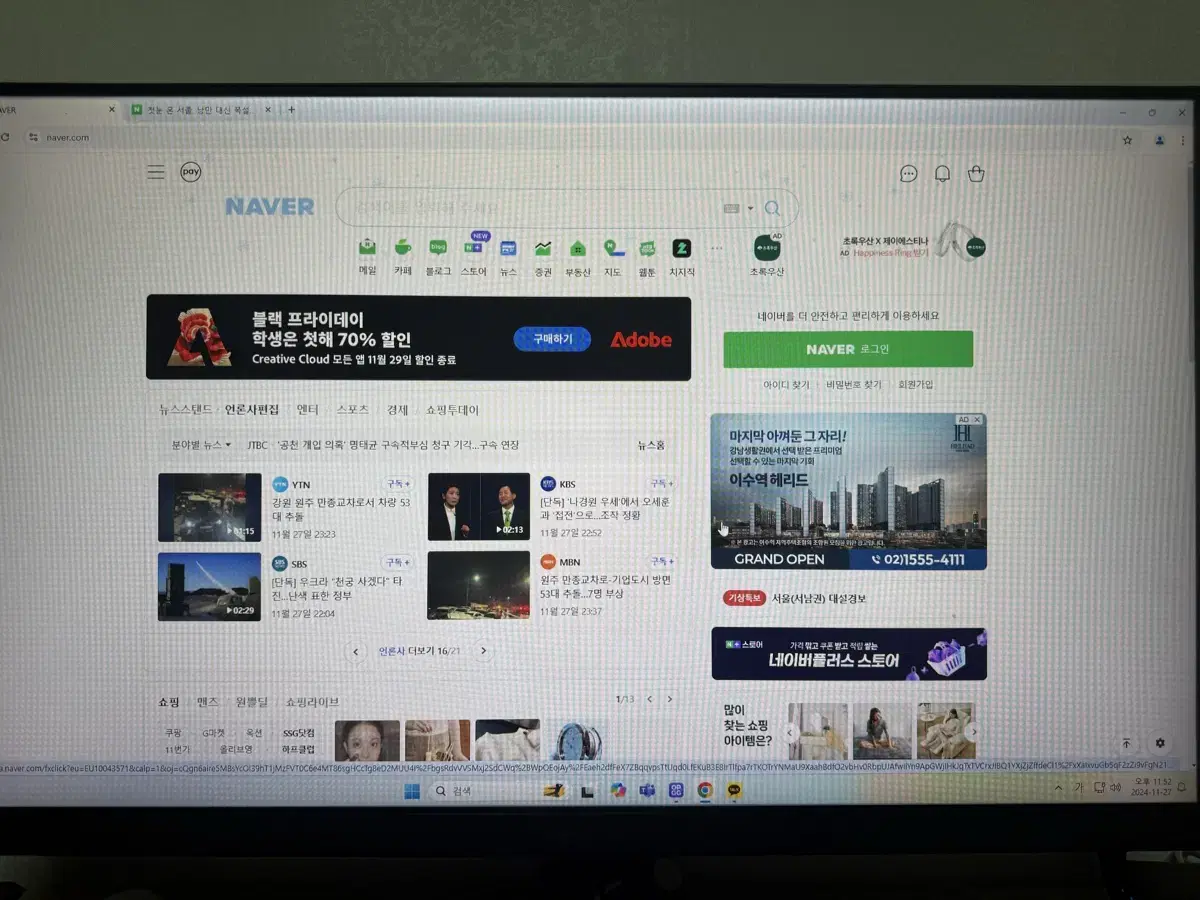Subscribe to KBS with 구독 button

(x=661, y=483)
